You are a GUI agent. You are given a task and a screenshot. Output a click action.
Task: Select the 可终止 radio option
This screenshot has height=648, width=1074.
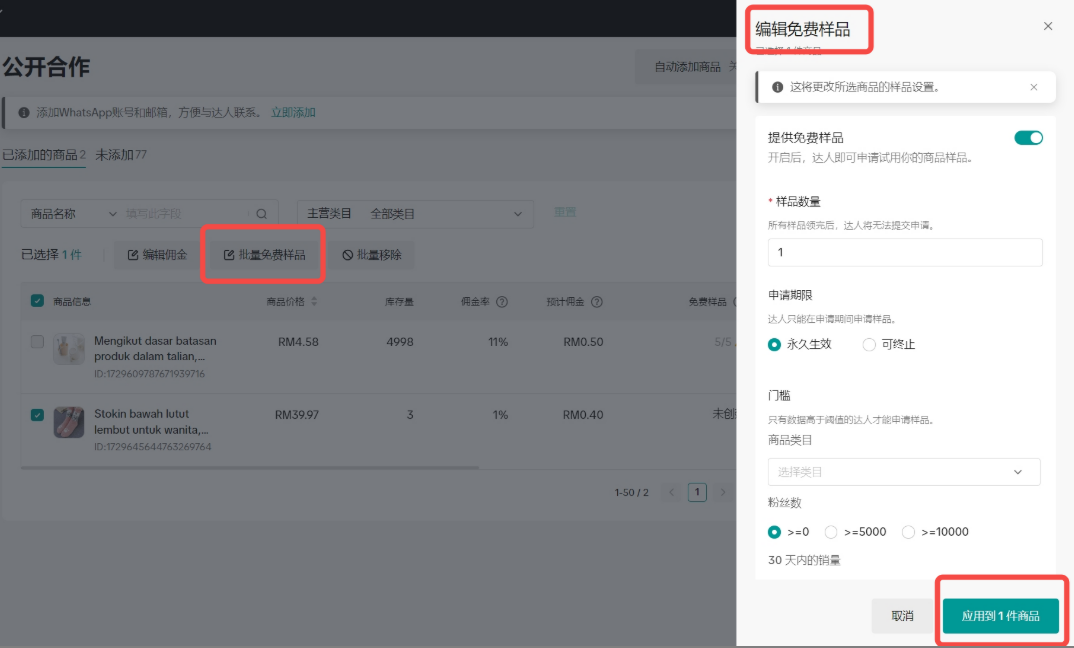click(868, 343)
